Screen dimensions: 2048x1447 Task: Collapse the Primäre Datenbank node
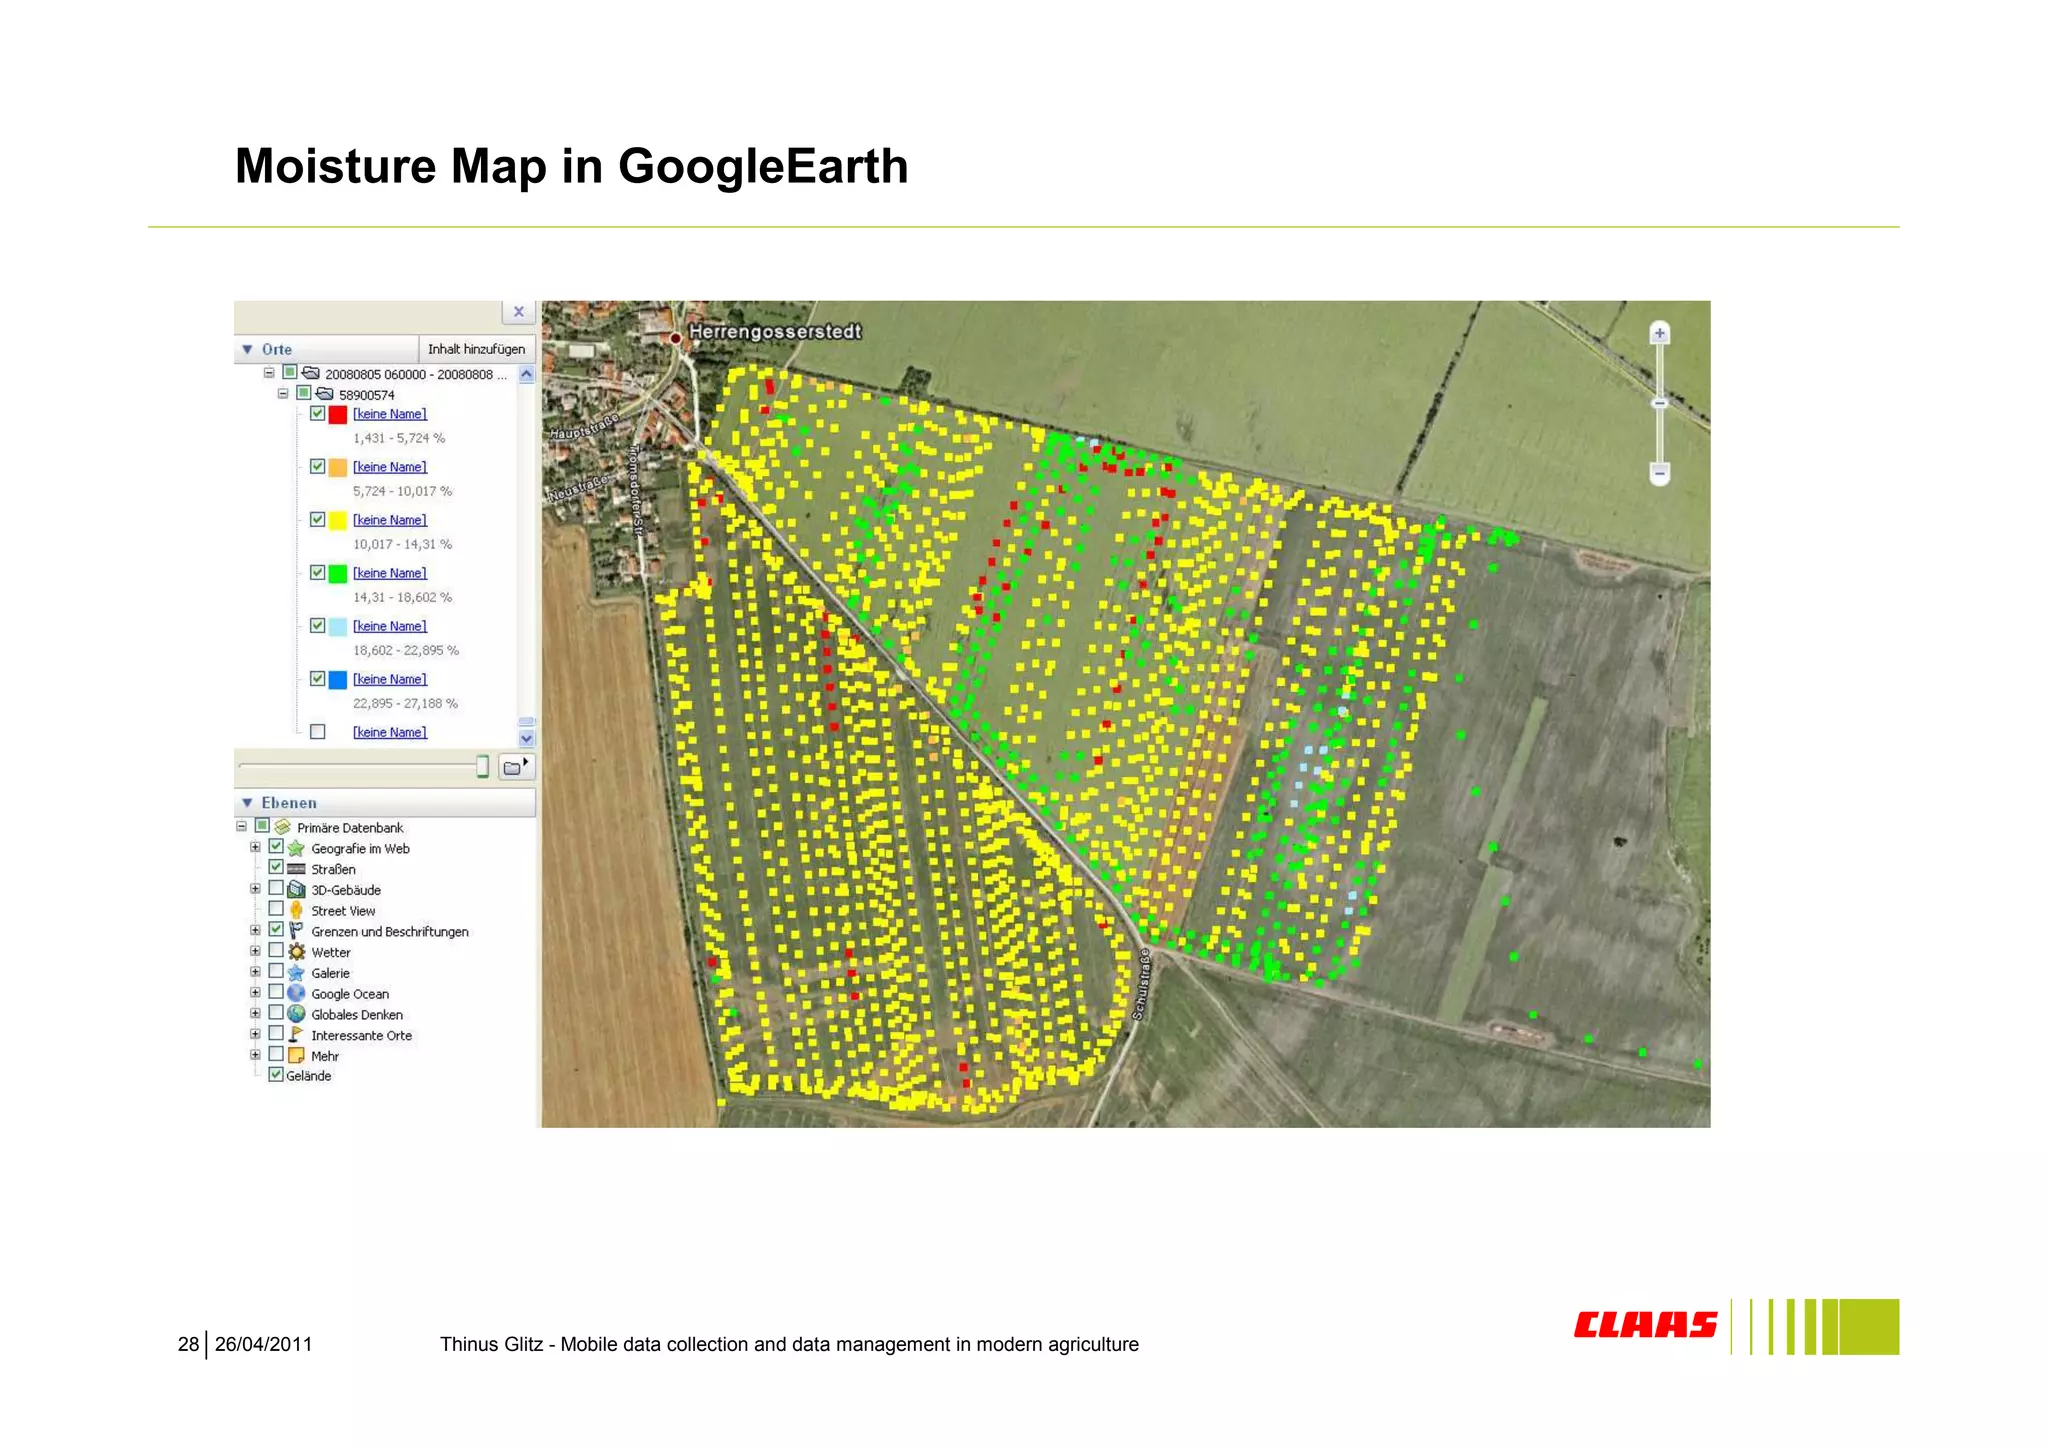[x=241, y=827]
